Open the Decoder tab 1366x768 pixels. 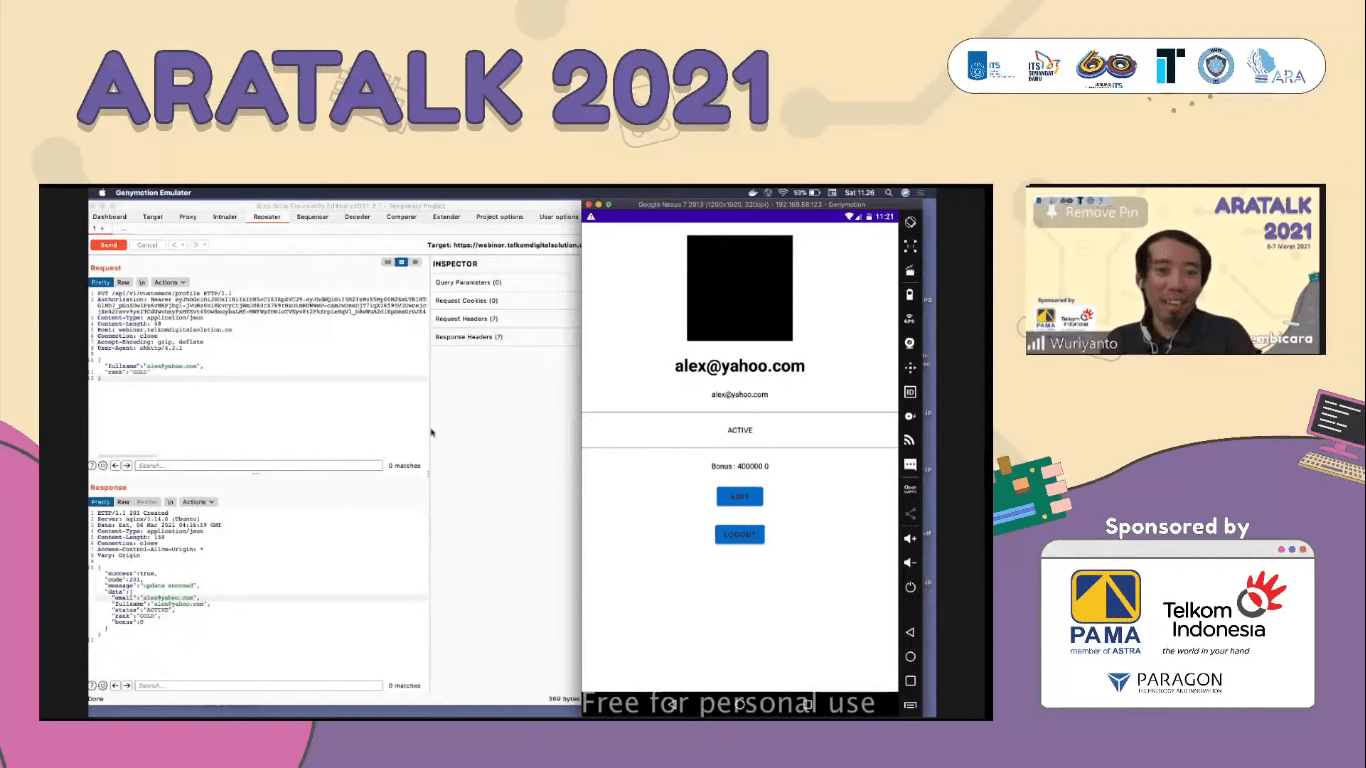tap(357, 217)
